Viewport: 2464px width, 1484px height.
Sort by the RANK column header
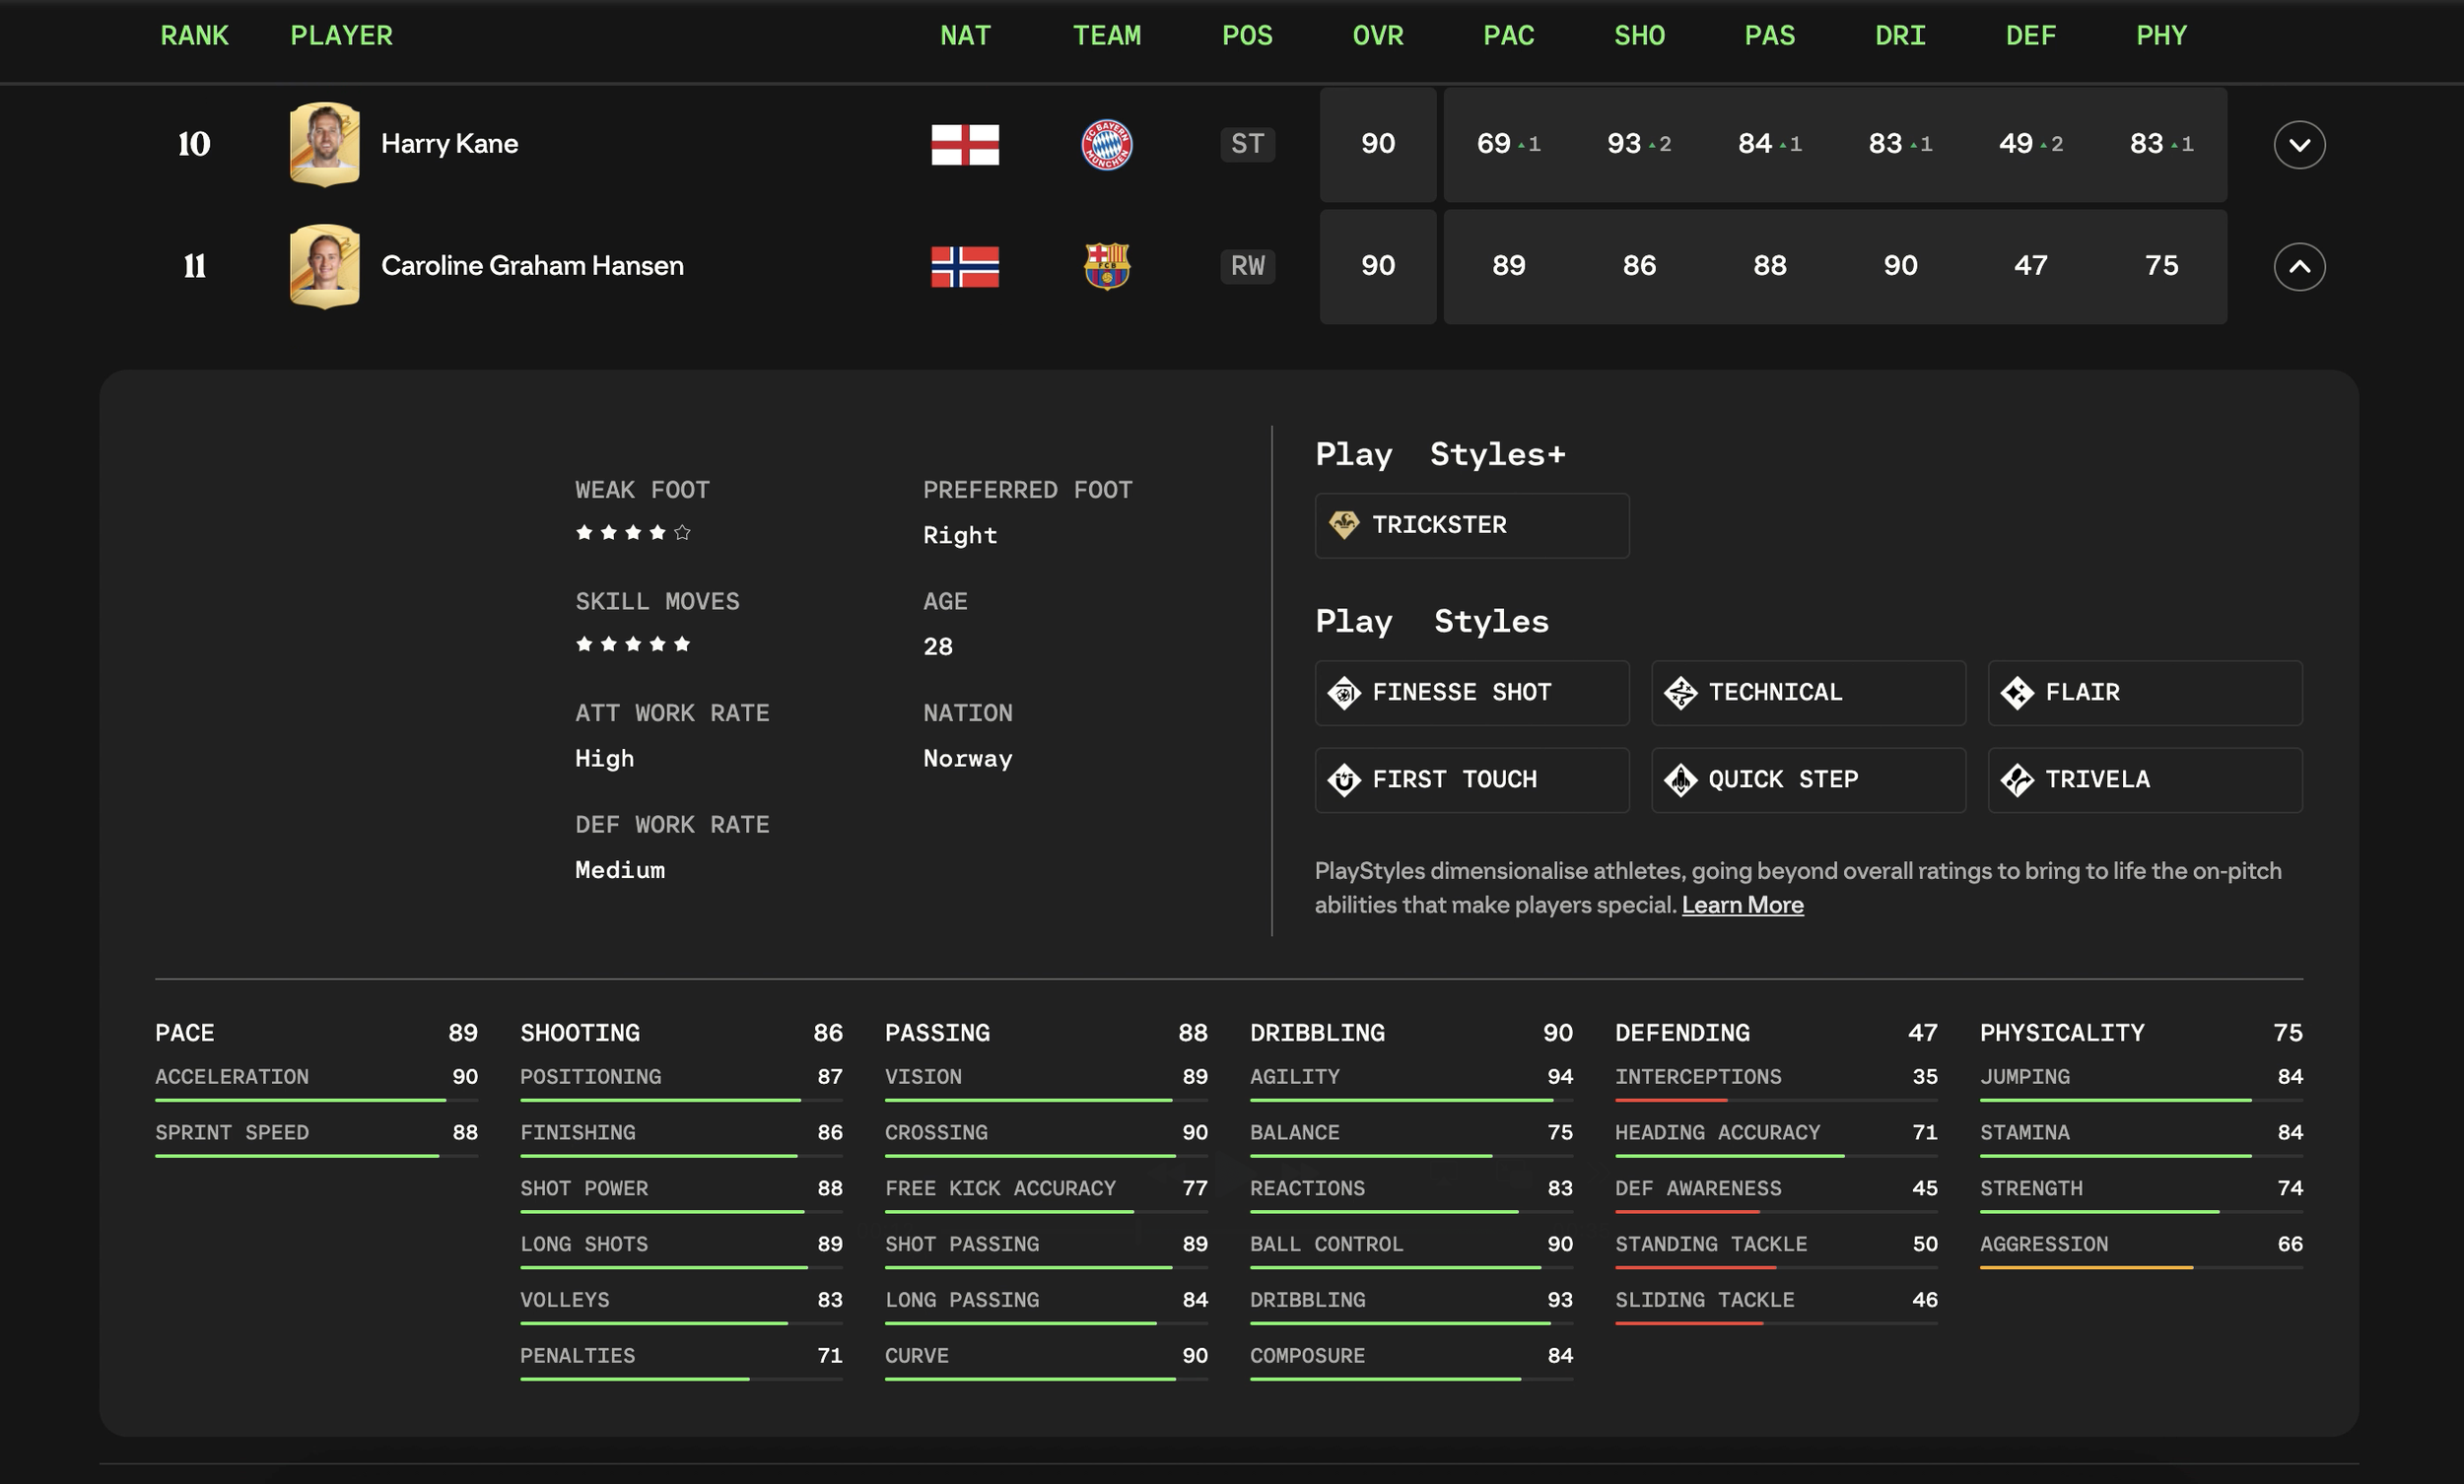(x=194, y=36)
